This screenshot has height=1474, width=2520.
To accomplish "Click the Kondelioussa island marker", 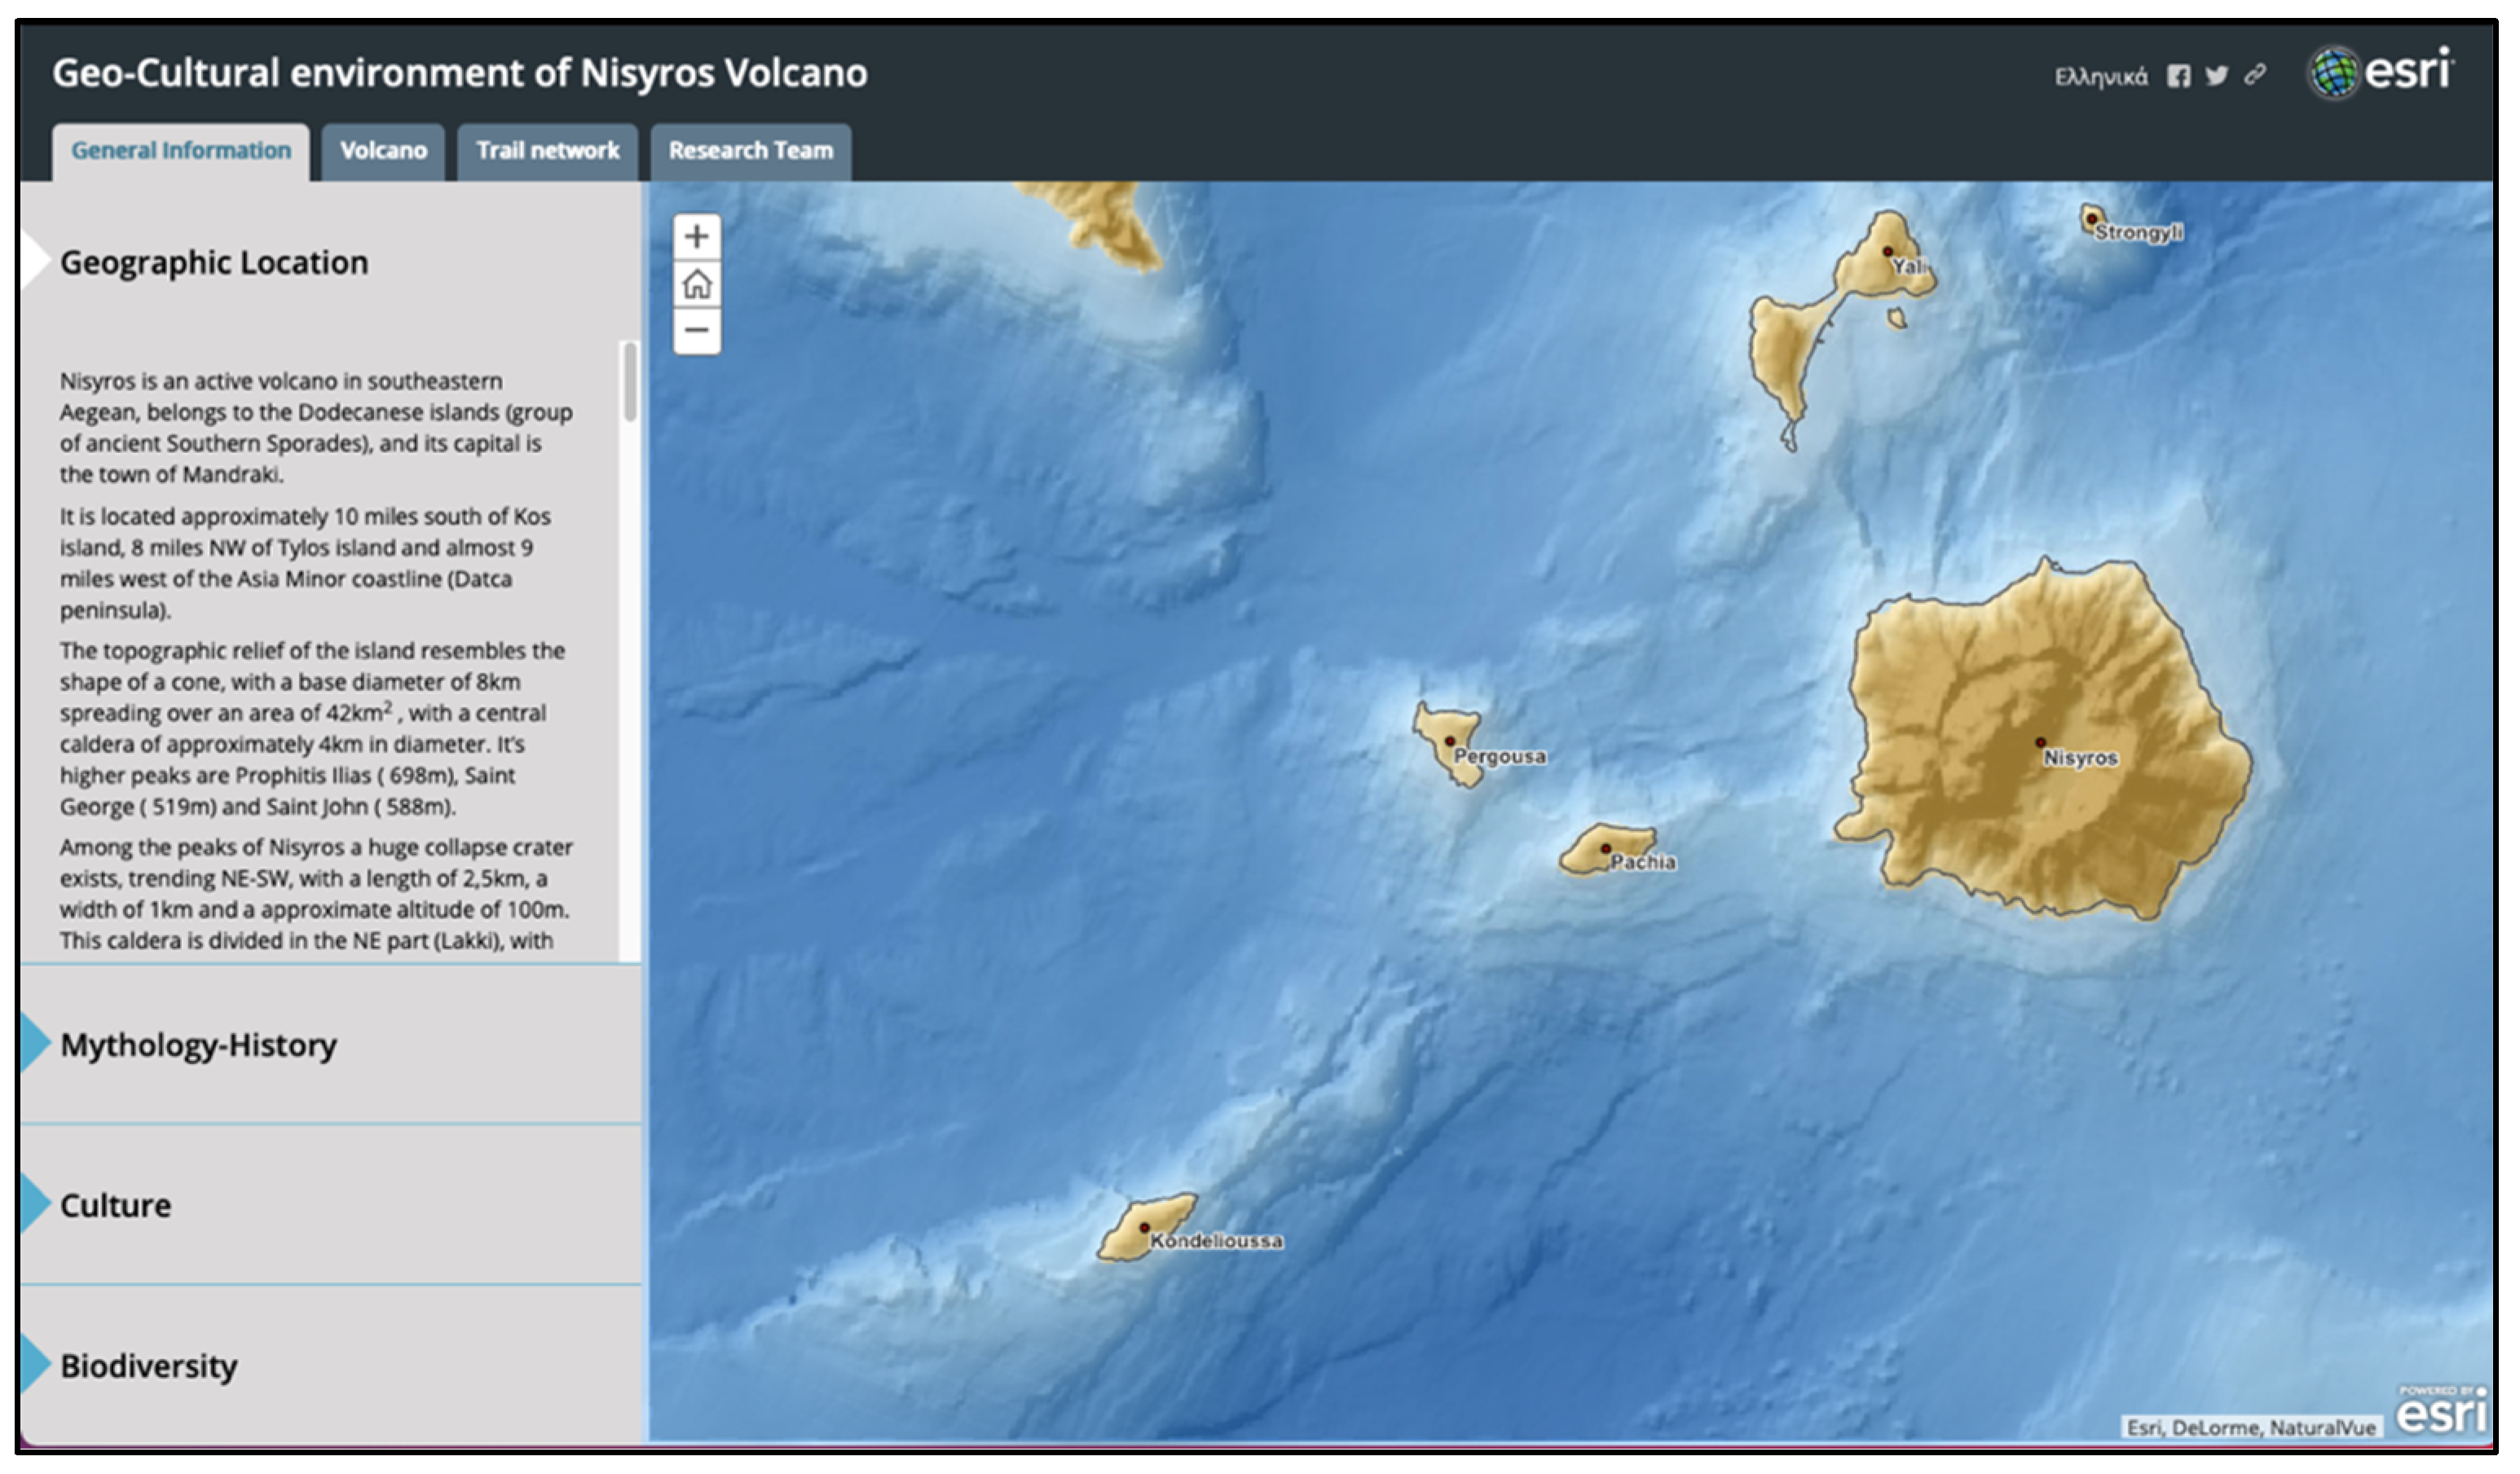I will click(x=1144, y=1227).
